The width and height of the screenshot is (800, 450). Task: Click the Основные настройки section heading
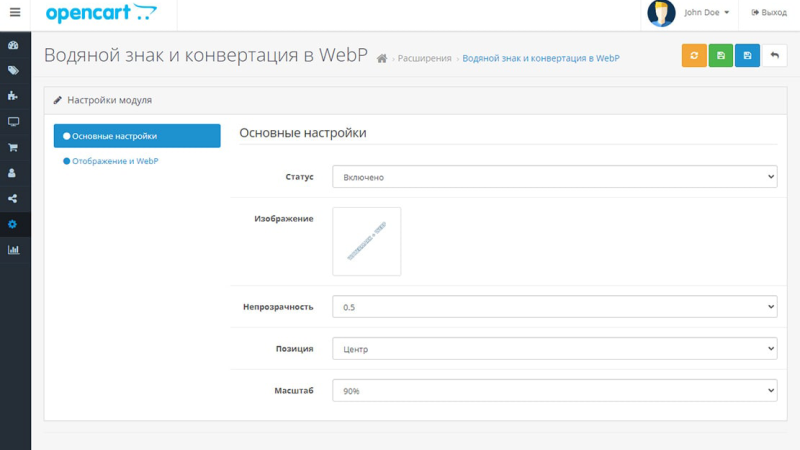[303, 133]
